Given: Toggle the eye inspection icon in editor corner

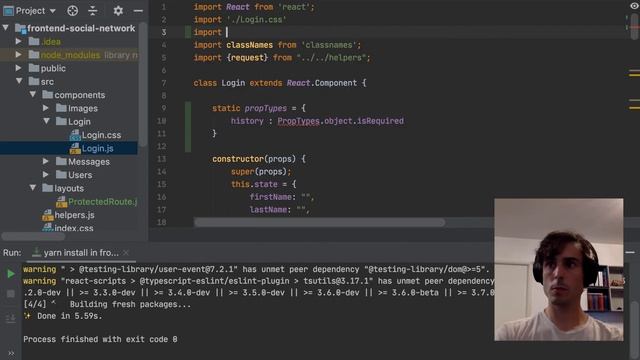Looking at the screenshot, I should 634,6.
